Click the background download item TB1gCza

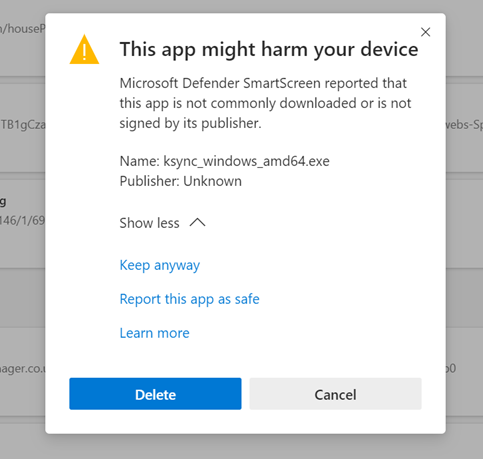23,125
